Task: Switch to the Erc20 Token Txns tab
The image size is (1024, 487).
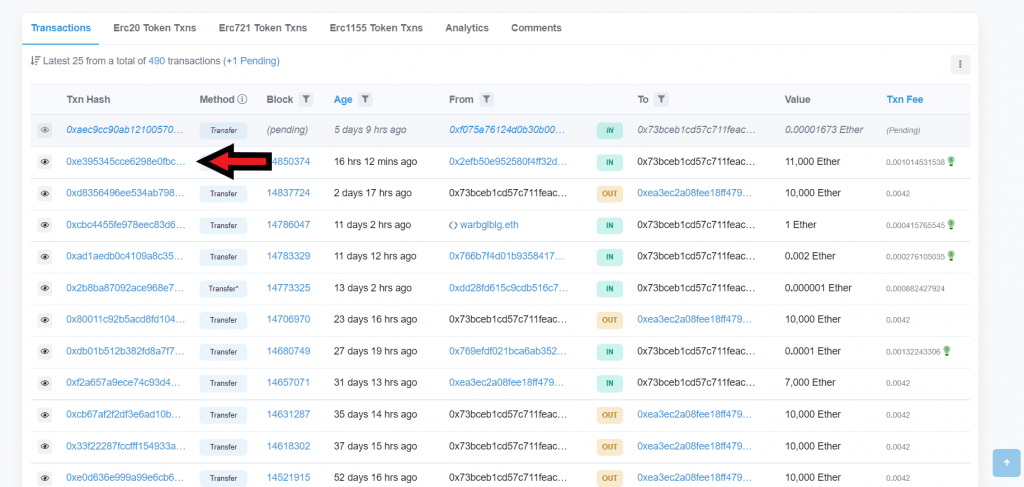Action: [x=154, y=28]
